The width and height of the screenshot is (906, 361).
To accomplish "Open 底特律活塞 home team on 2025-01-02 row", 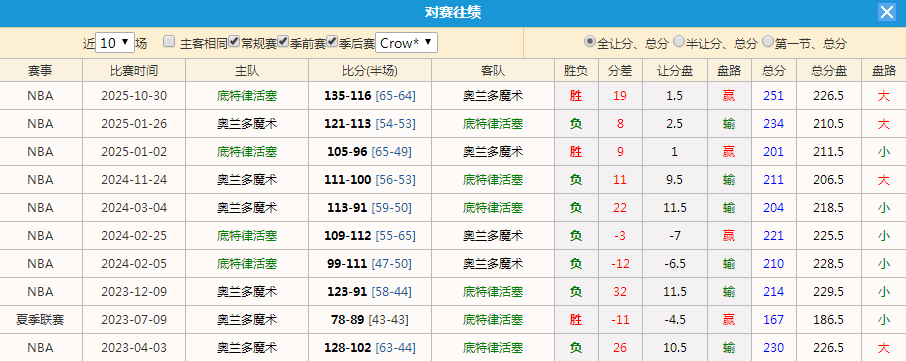I will coord(247,152).
